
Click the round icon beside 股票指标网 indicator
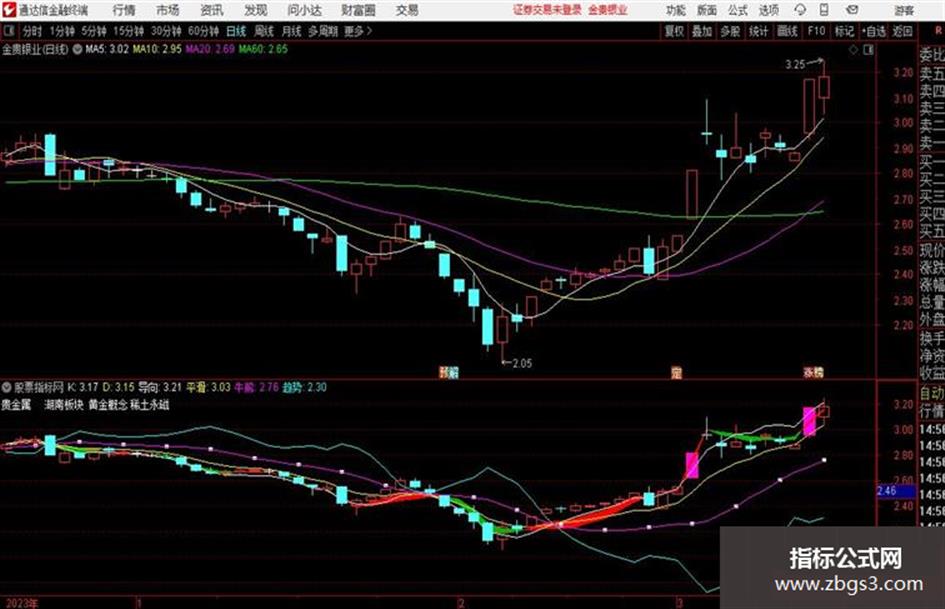pos(7,387)
